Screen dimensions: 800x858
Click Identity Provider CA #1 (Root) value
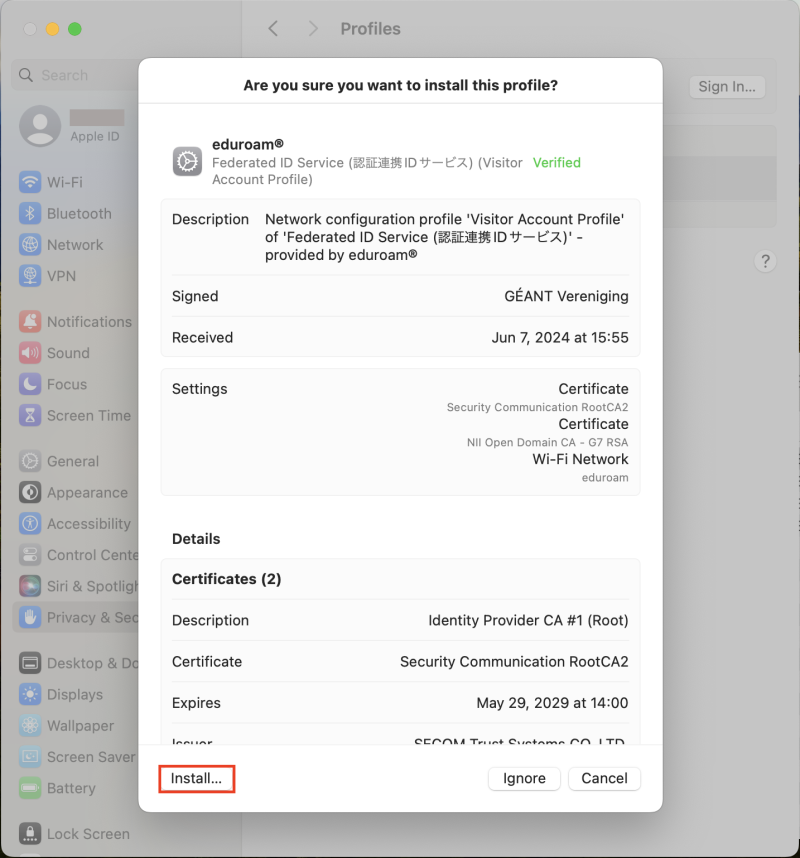528,621
